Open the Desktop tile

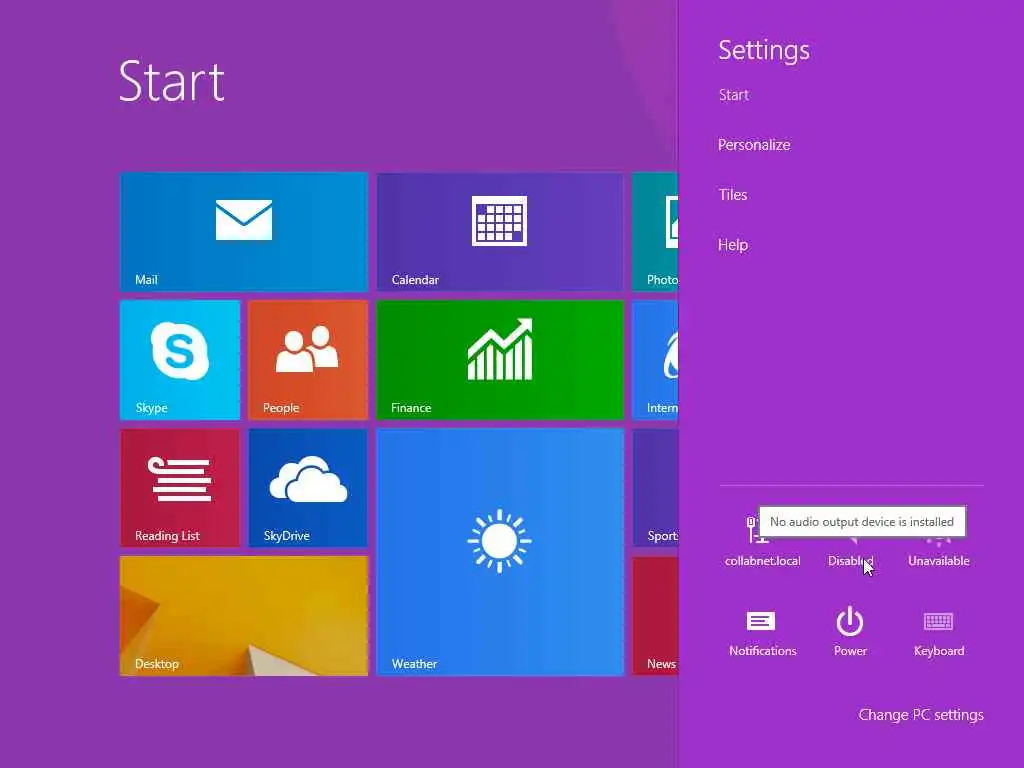244,616
